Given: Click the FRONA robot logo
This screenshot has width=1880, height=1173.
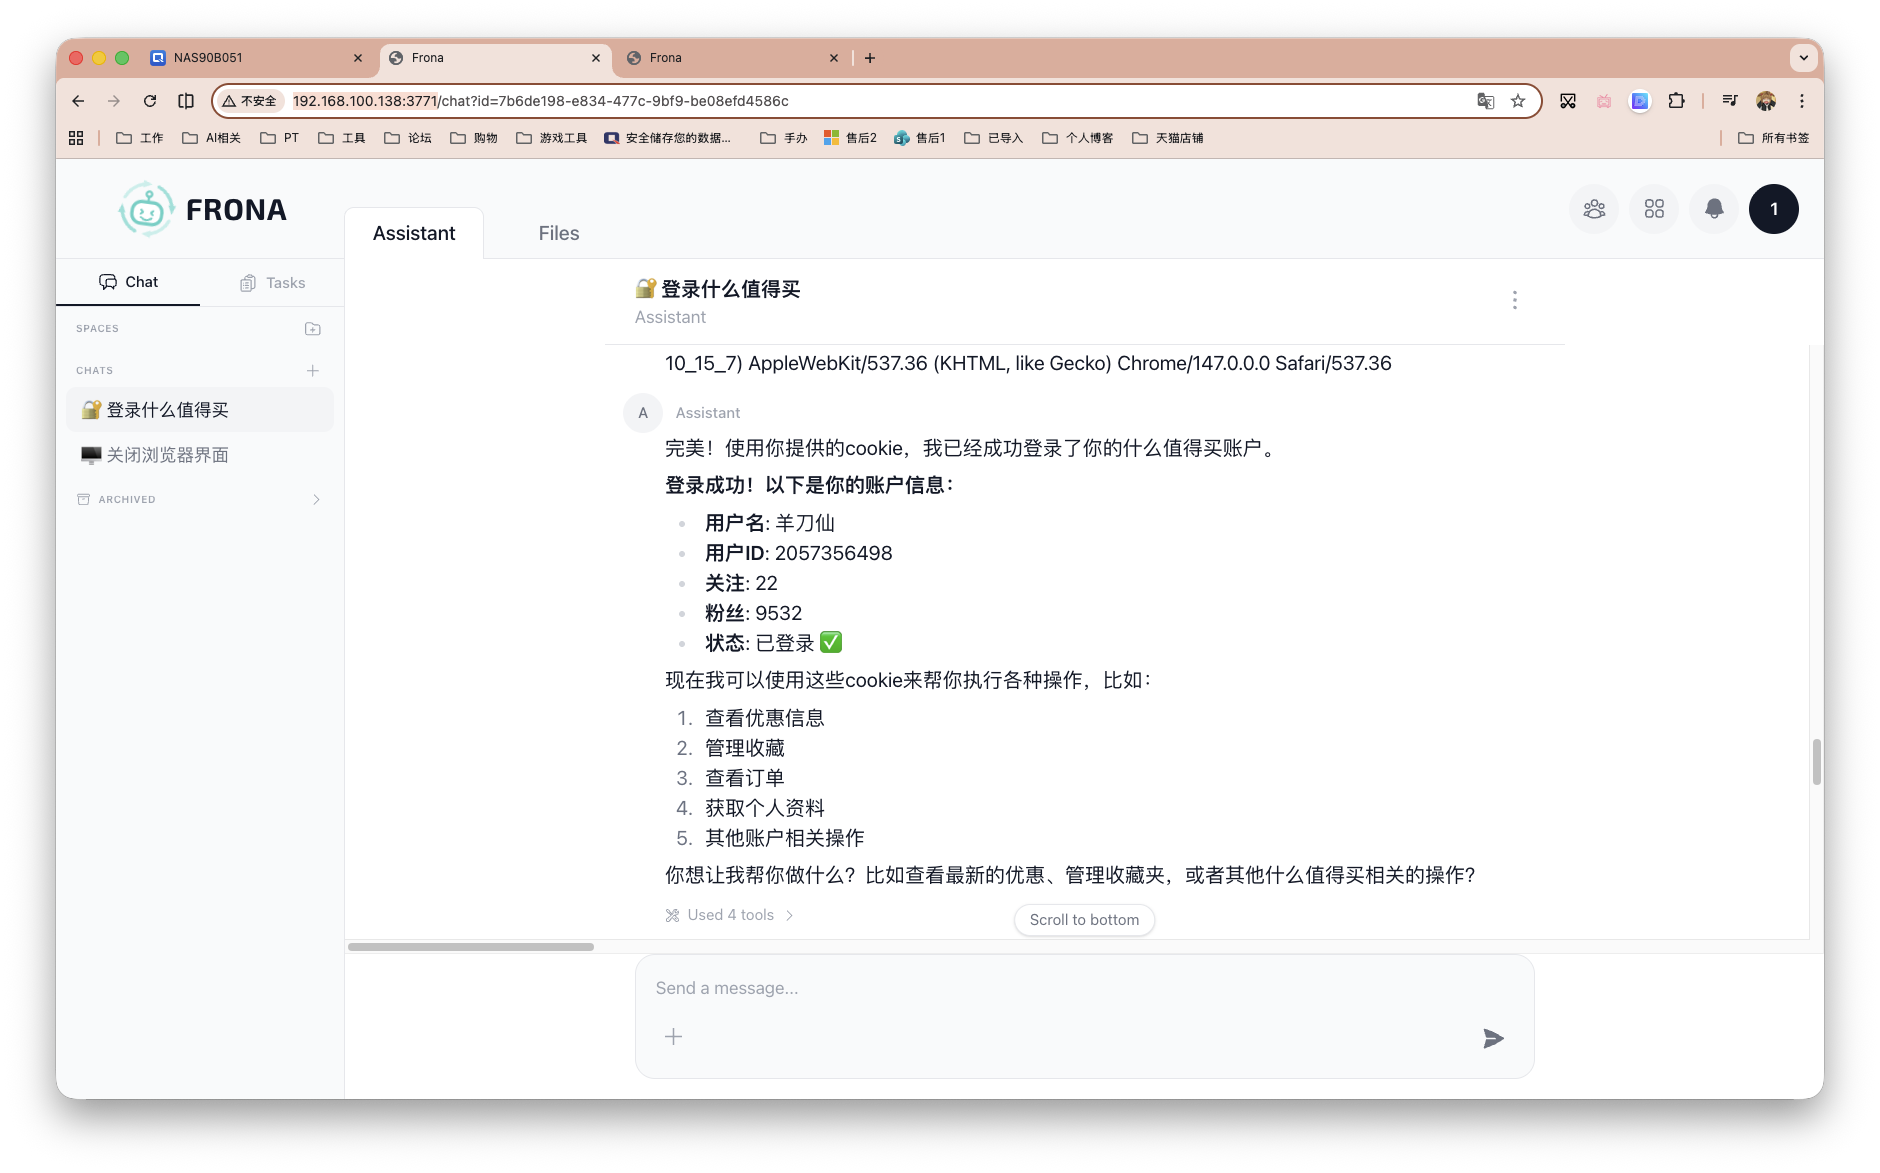Looking at the screenshot, I should tap(146, 209).
